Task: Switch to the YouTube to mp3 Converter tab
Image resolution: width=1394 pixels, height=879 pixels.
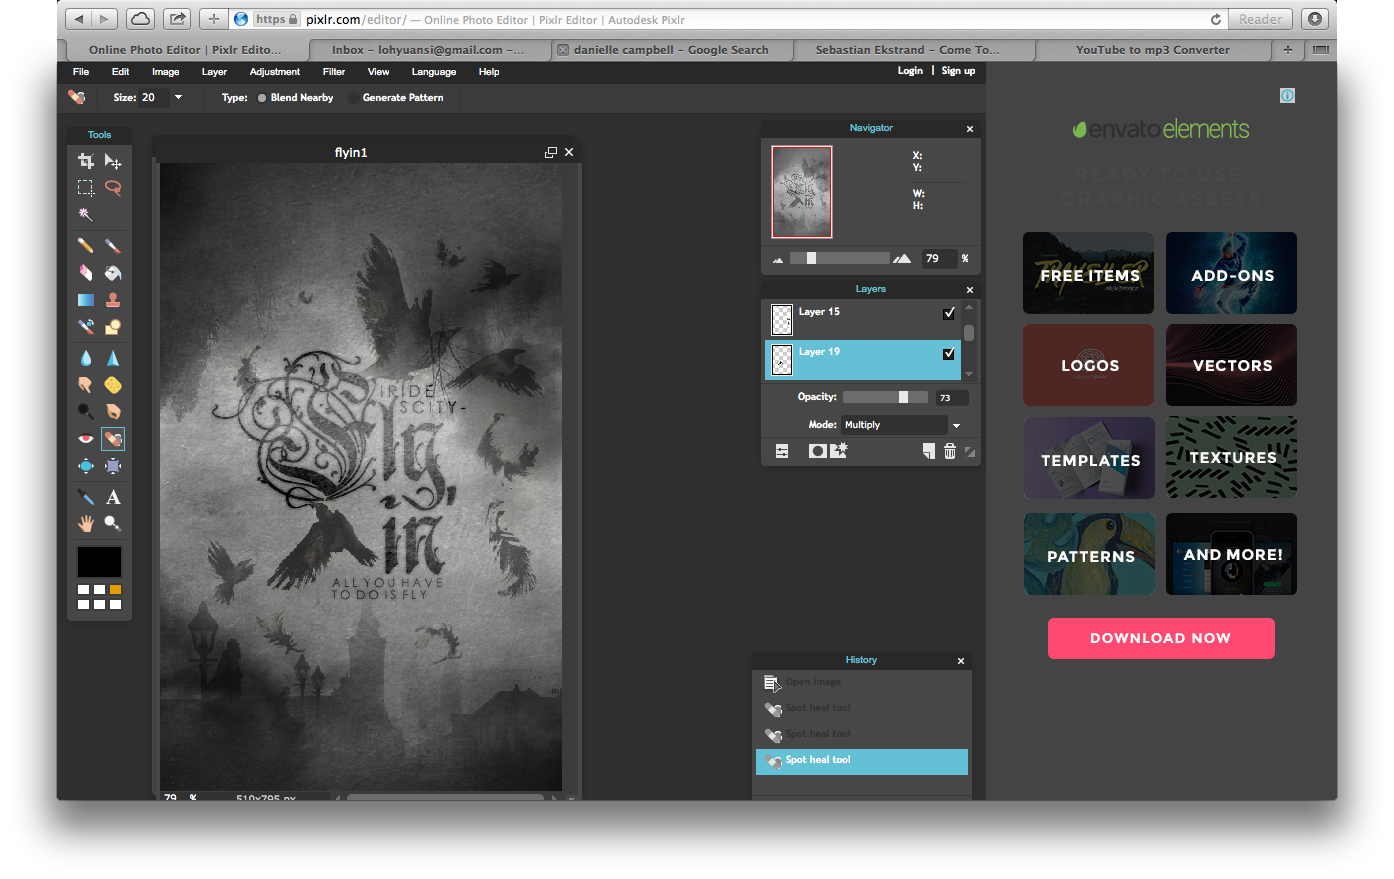Action: pyautogui.click(x=1153, y=49)
